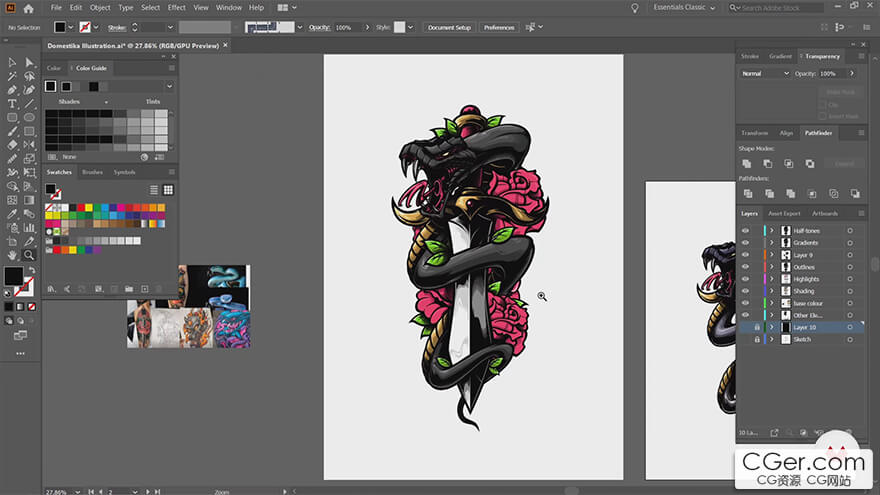
Task: Open Essentials Classic workspace dropdown
Action: point(684,8)
